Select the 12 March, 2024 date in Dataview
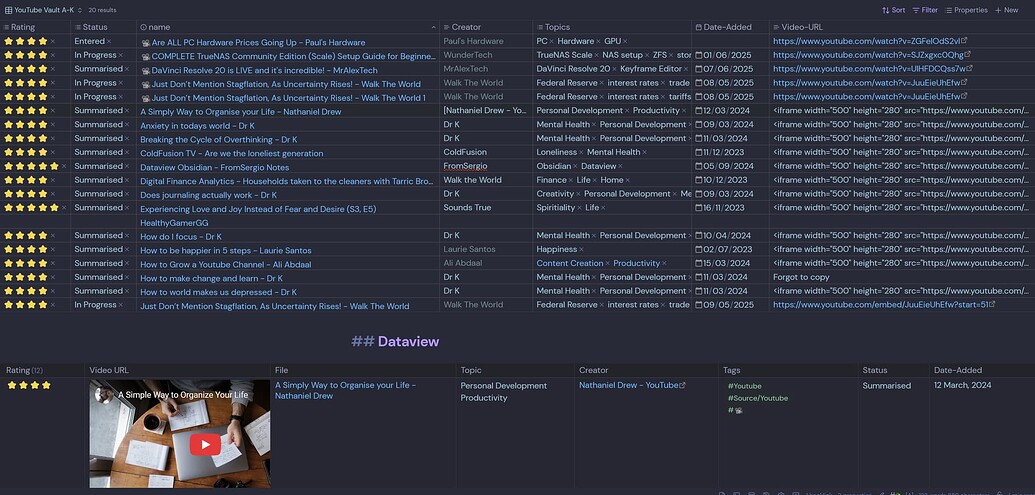Image resolution: width=1035 pixels, height=495 pixels. point(963,385)
